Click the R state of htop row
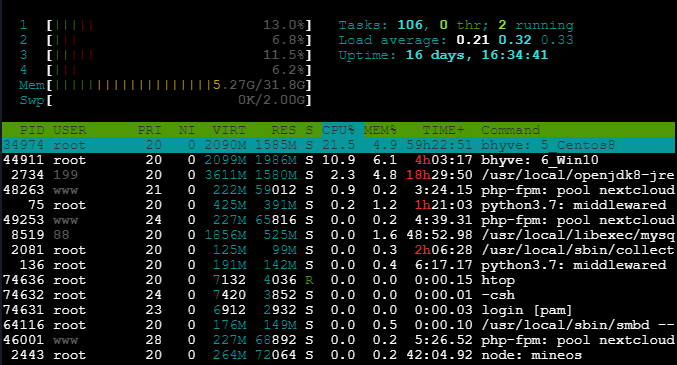The image size is (677, 365). (309, 280)
